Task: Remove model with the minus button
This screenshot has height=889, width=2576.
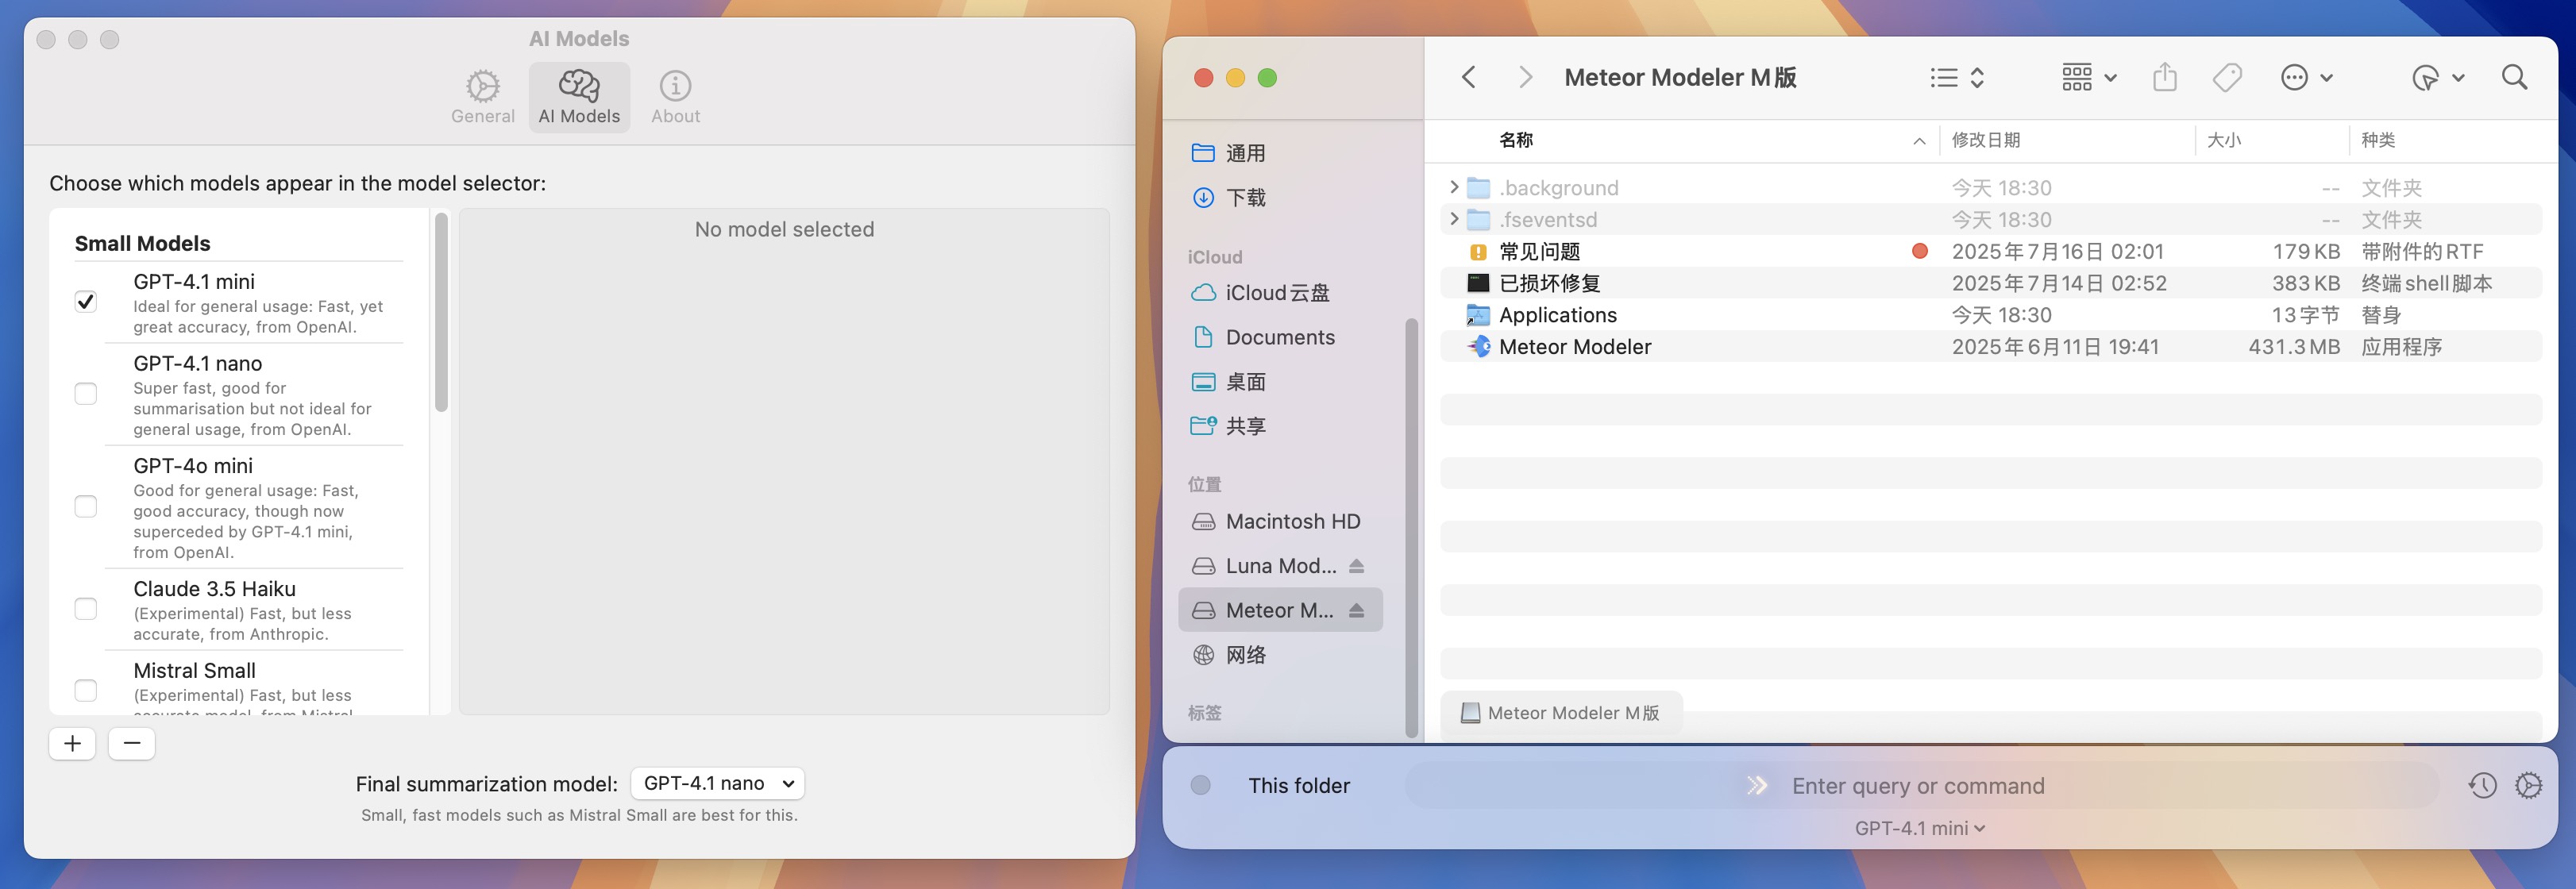Action: [131, 743]
